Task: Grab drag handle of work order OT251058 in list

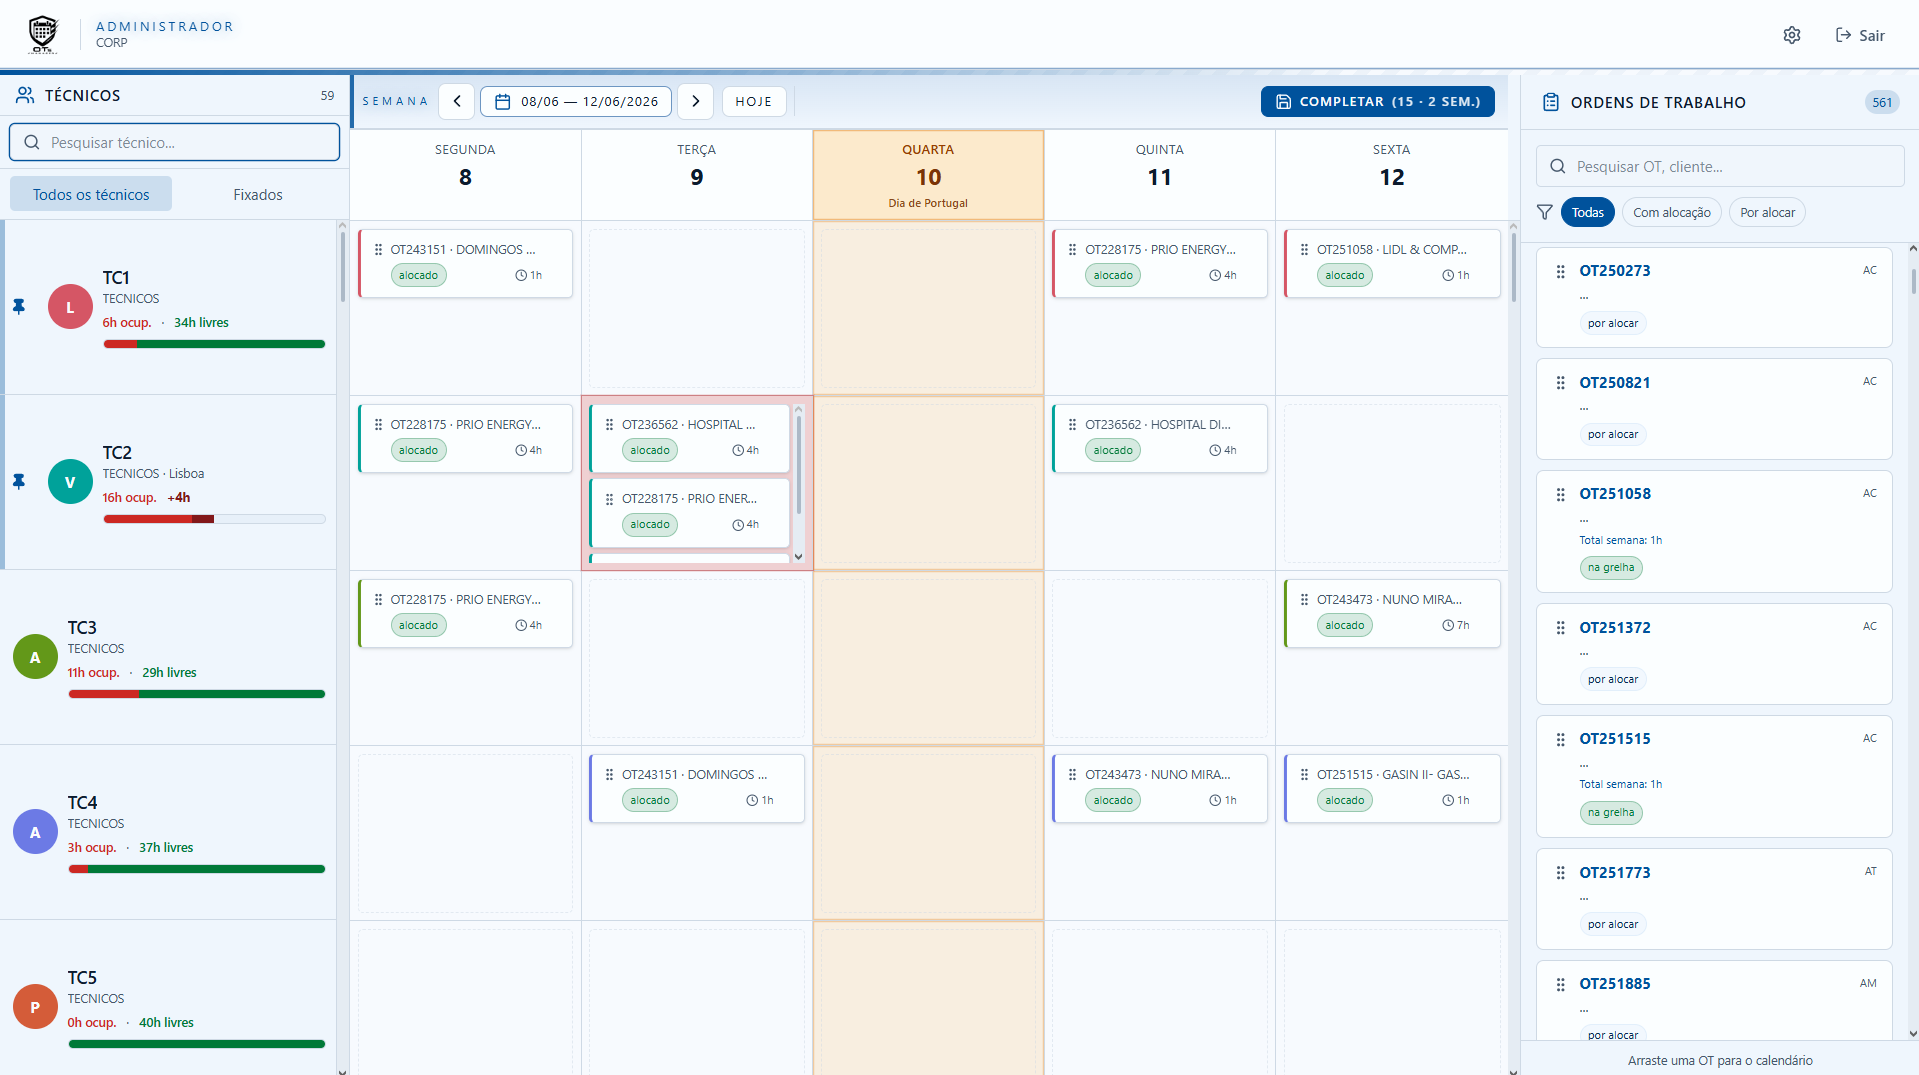Action: 1560,495
